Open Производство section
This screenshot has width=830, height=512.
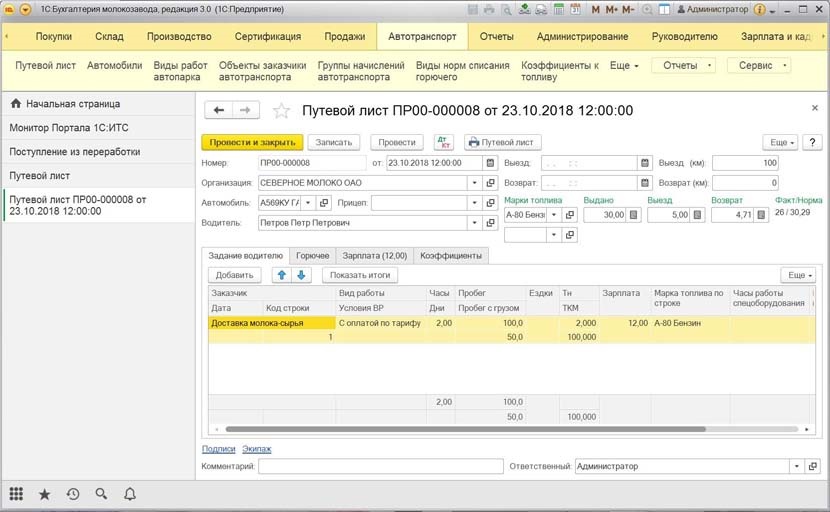coord(179,37)
